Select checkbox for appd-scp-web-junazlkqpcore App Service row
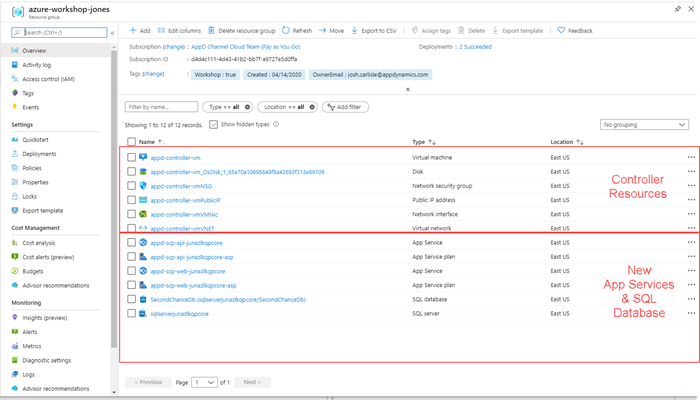700x400 pixels. (x=131, y=271)
